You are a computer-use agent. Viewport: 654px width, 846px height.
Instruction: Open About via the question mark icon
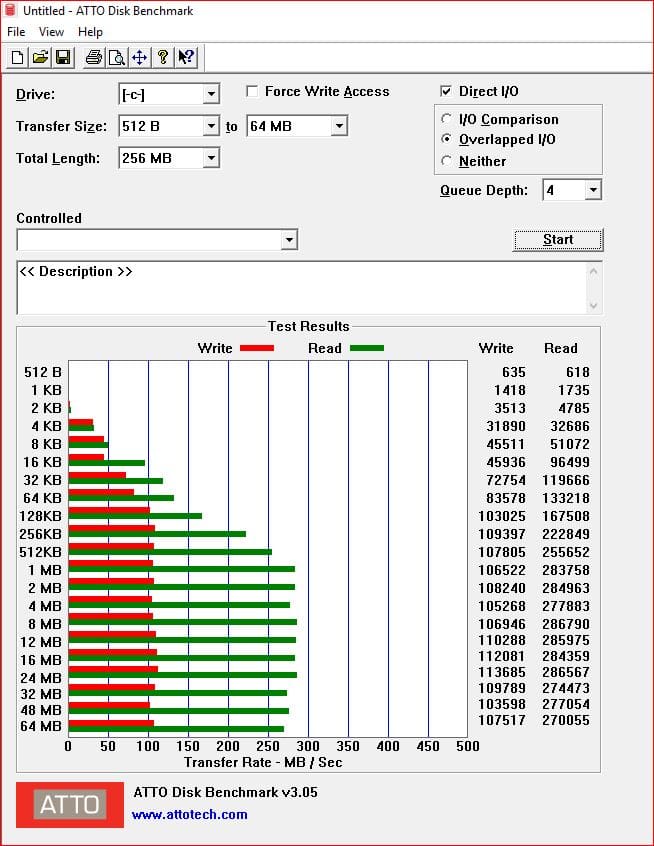[163, 57]
